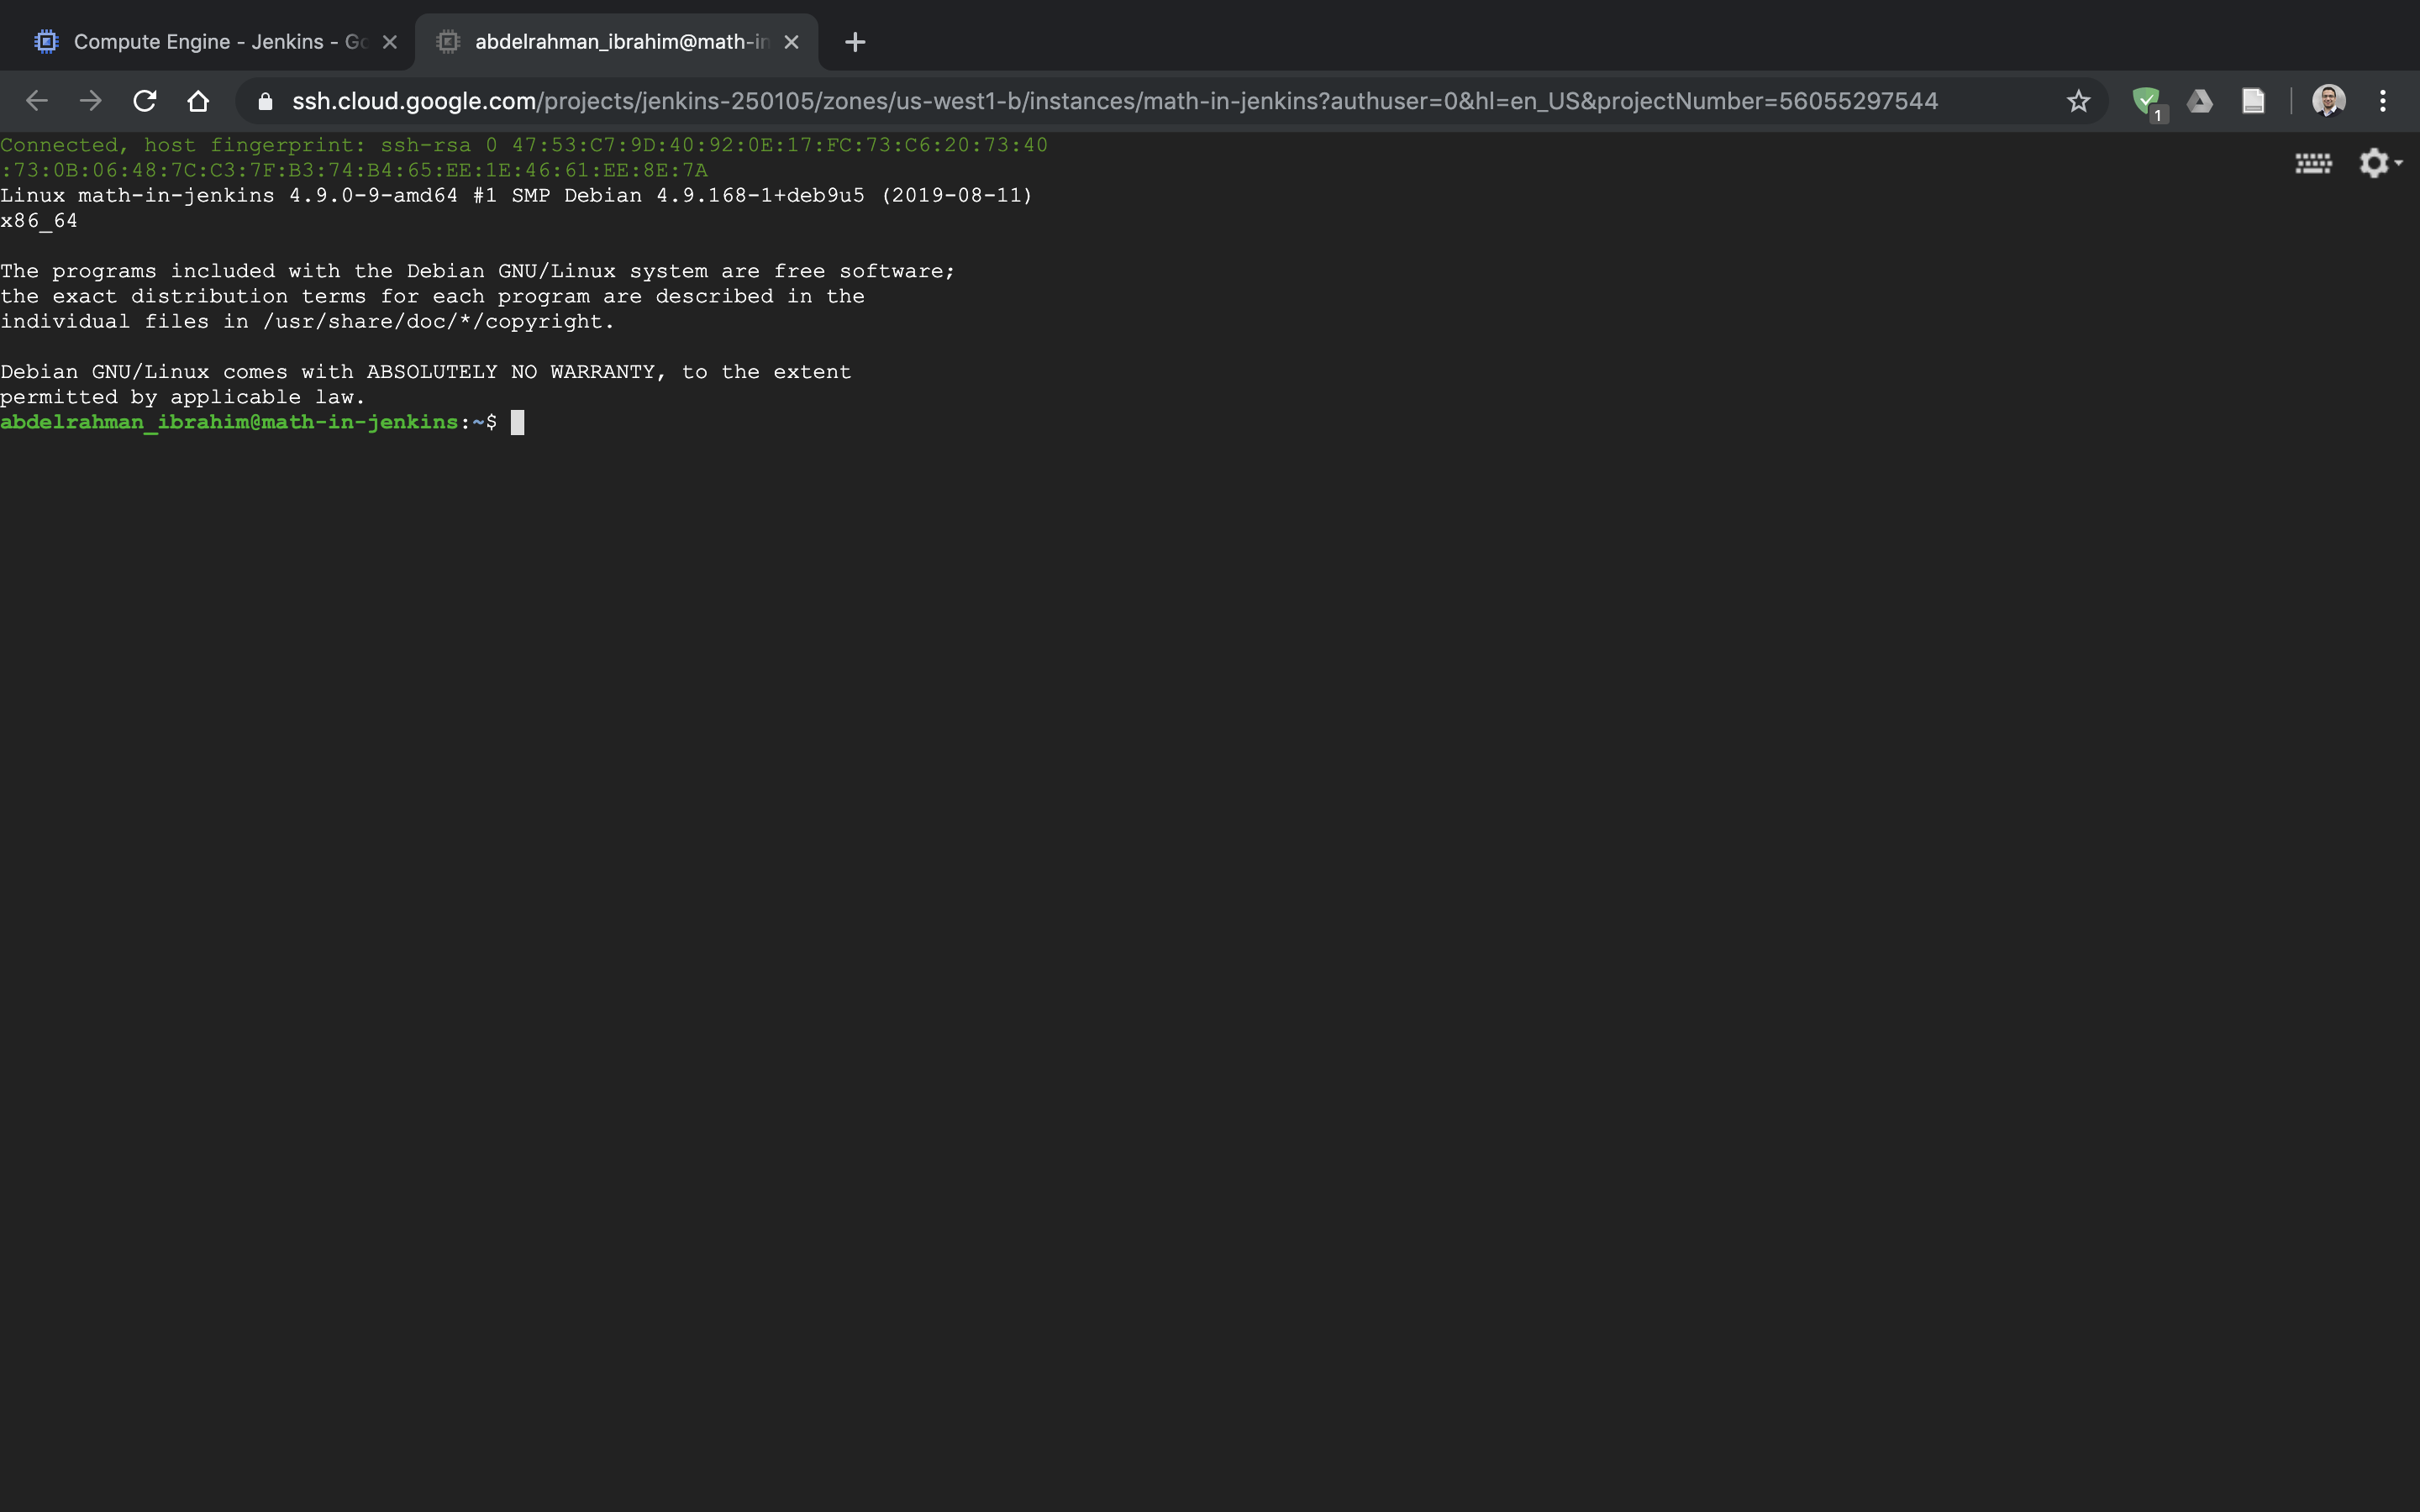Viewport: 2420px width, 1512px height.
Task: Go back to the previous page
Action: click(x=37, y=101)
